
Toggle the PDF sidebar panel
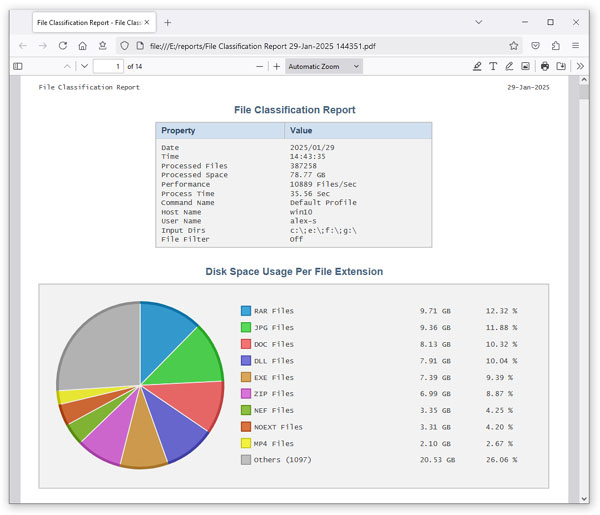[x=18, y=66]
